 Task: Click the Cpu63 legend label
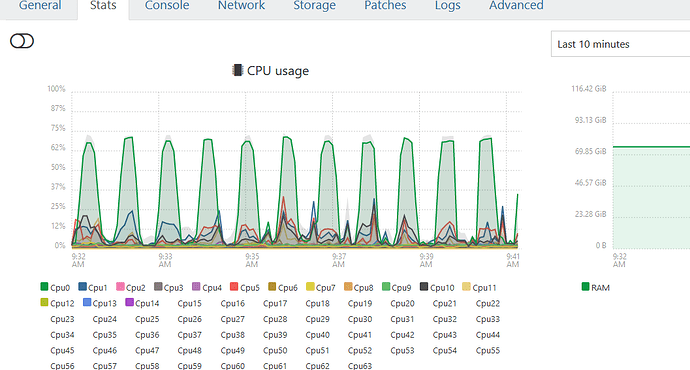point(360,366)
